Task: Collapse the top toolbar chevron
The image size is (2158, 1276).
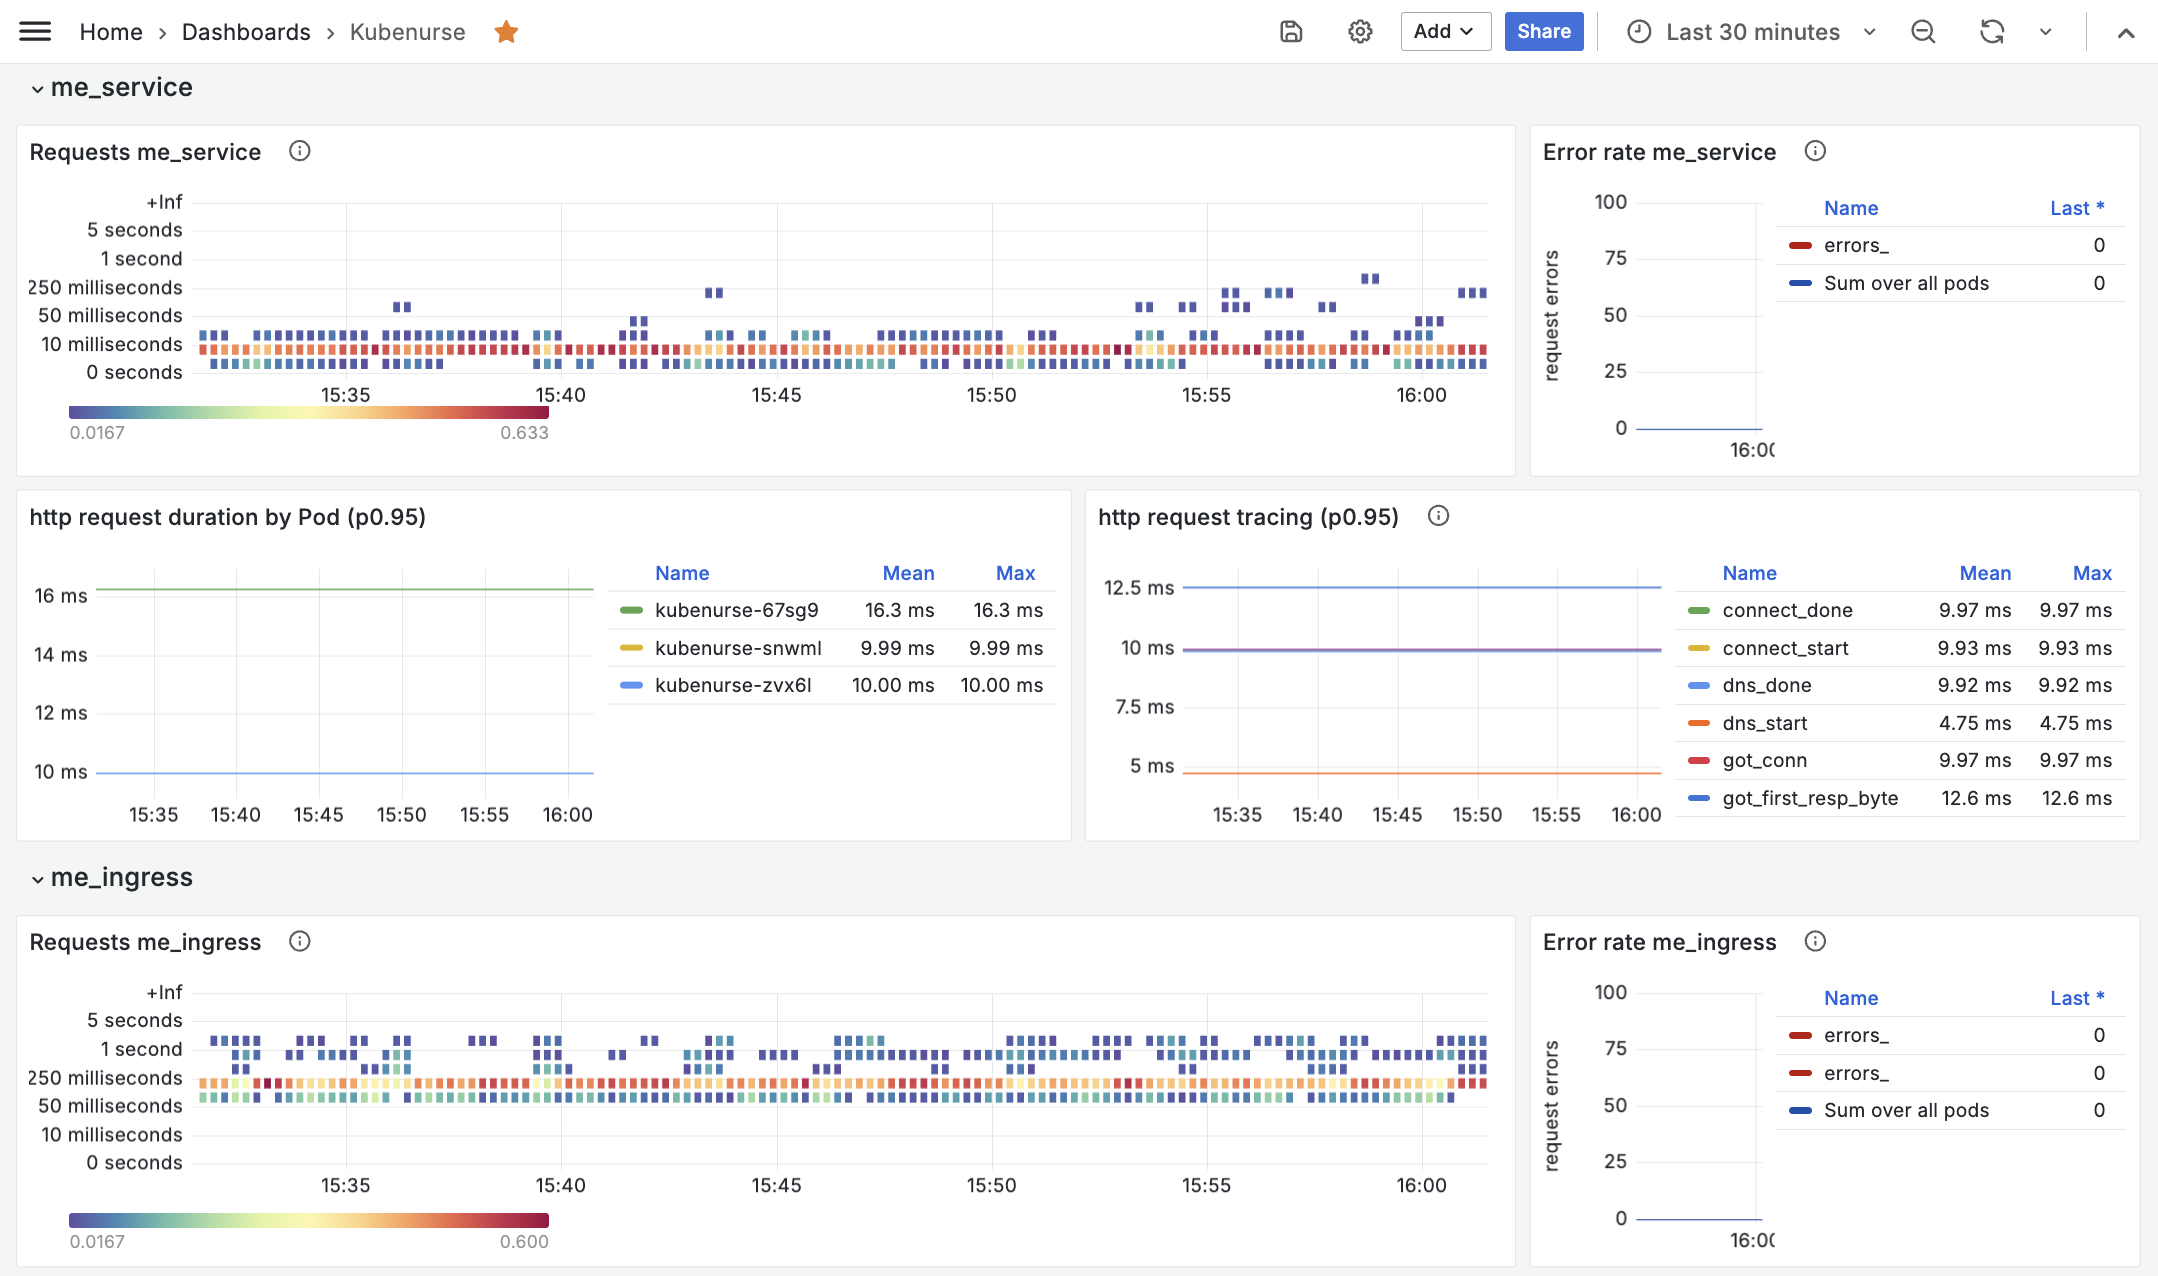Action: [2126, 32]
